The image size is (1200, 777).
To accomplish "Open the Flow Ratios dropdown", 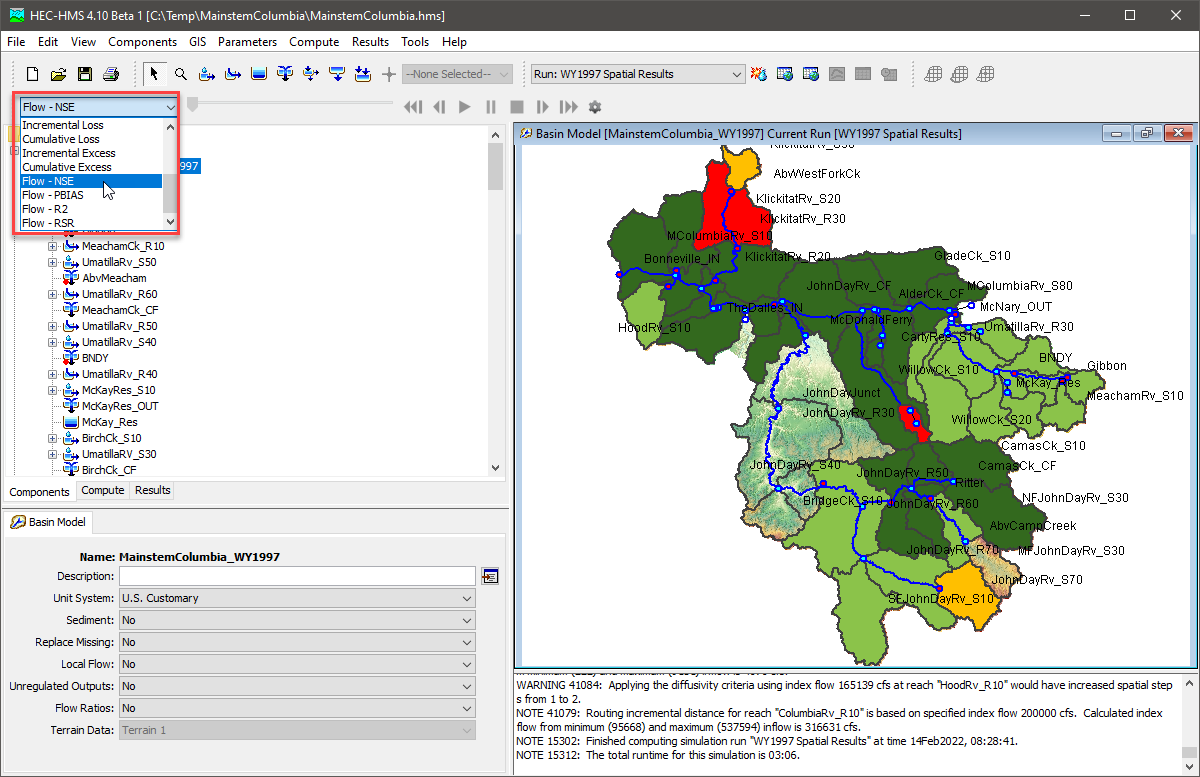I will [x=297, y=708].
